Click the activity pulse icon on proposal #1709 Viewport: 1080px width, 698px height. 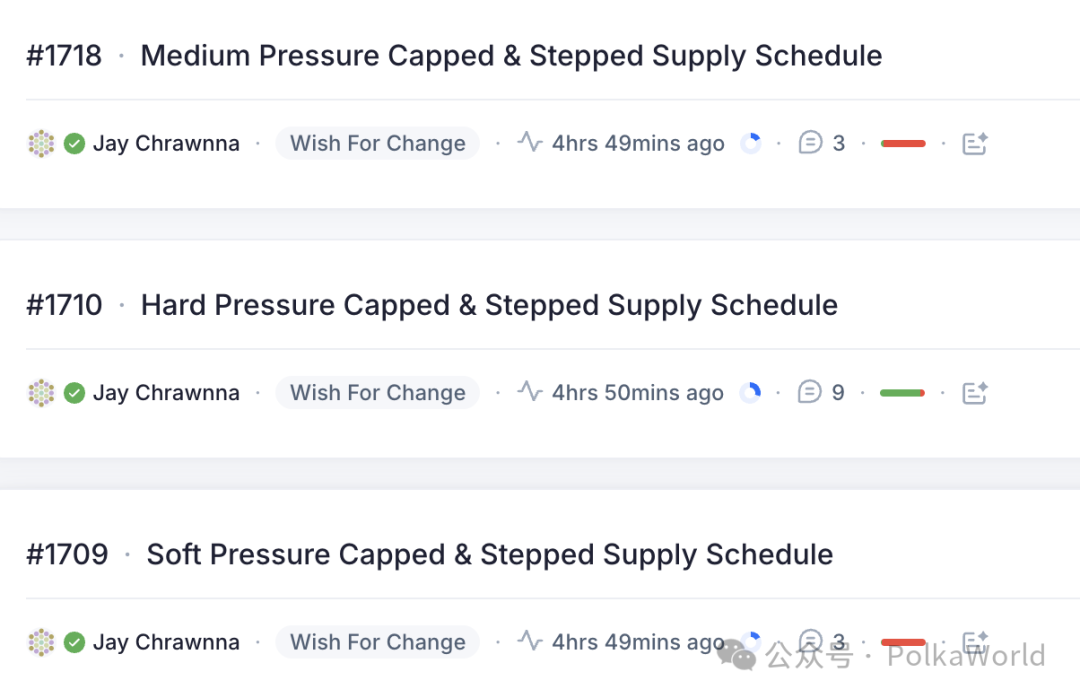530,641
